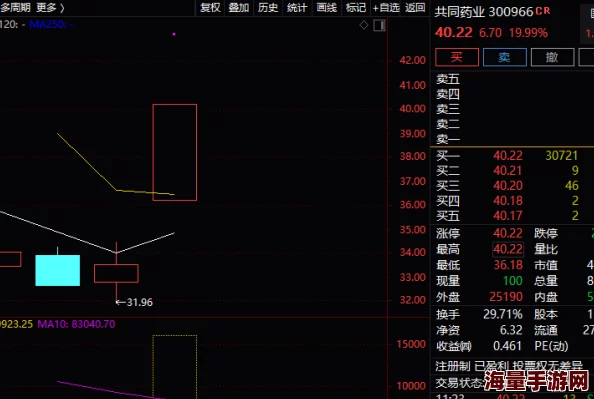Click the 跌停 label
The width and height of the screenshot is (594, 399).
coord(546,233)
